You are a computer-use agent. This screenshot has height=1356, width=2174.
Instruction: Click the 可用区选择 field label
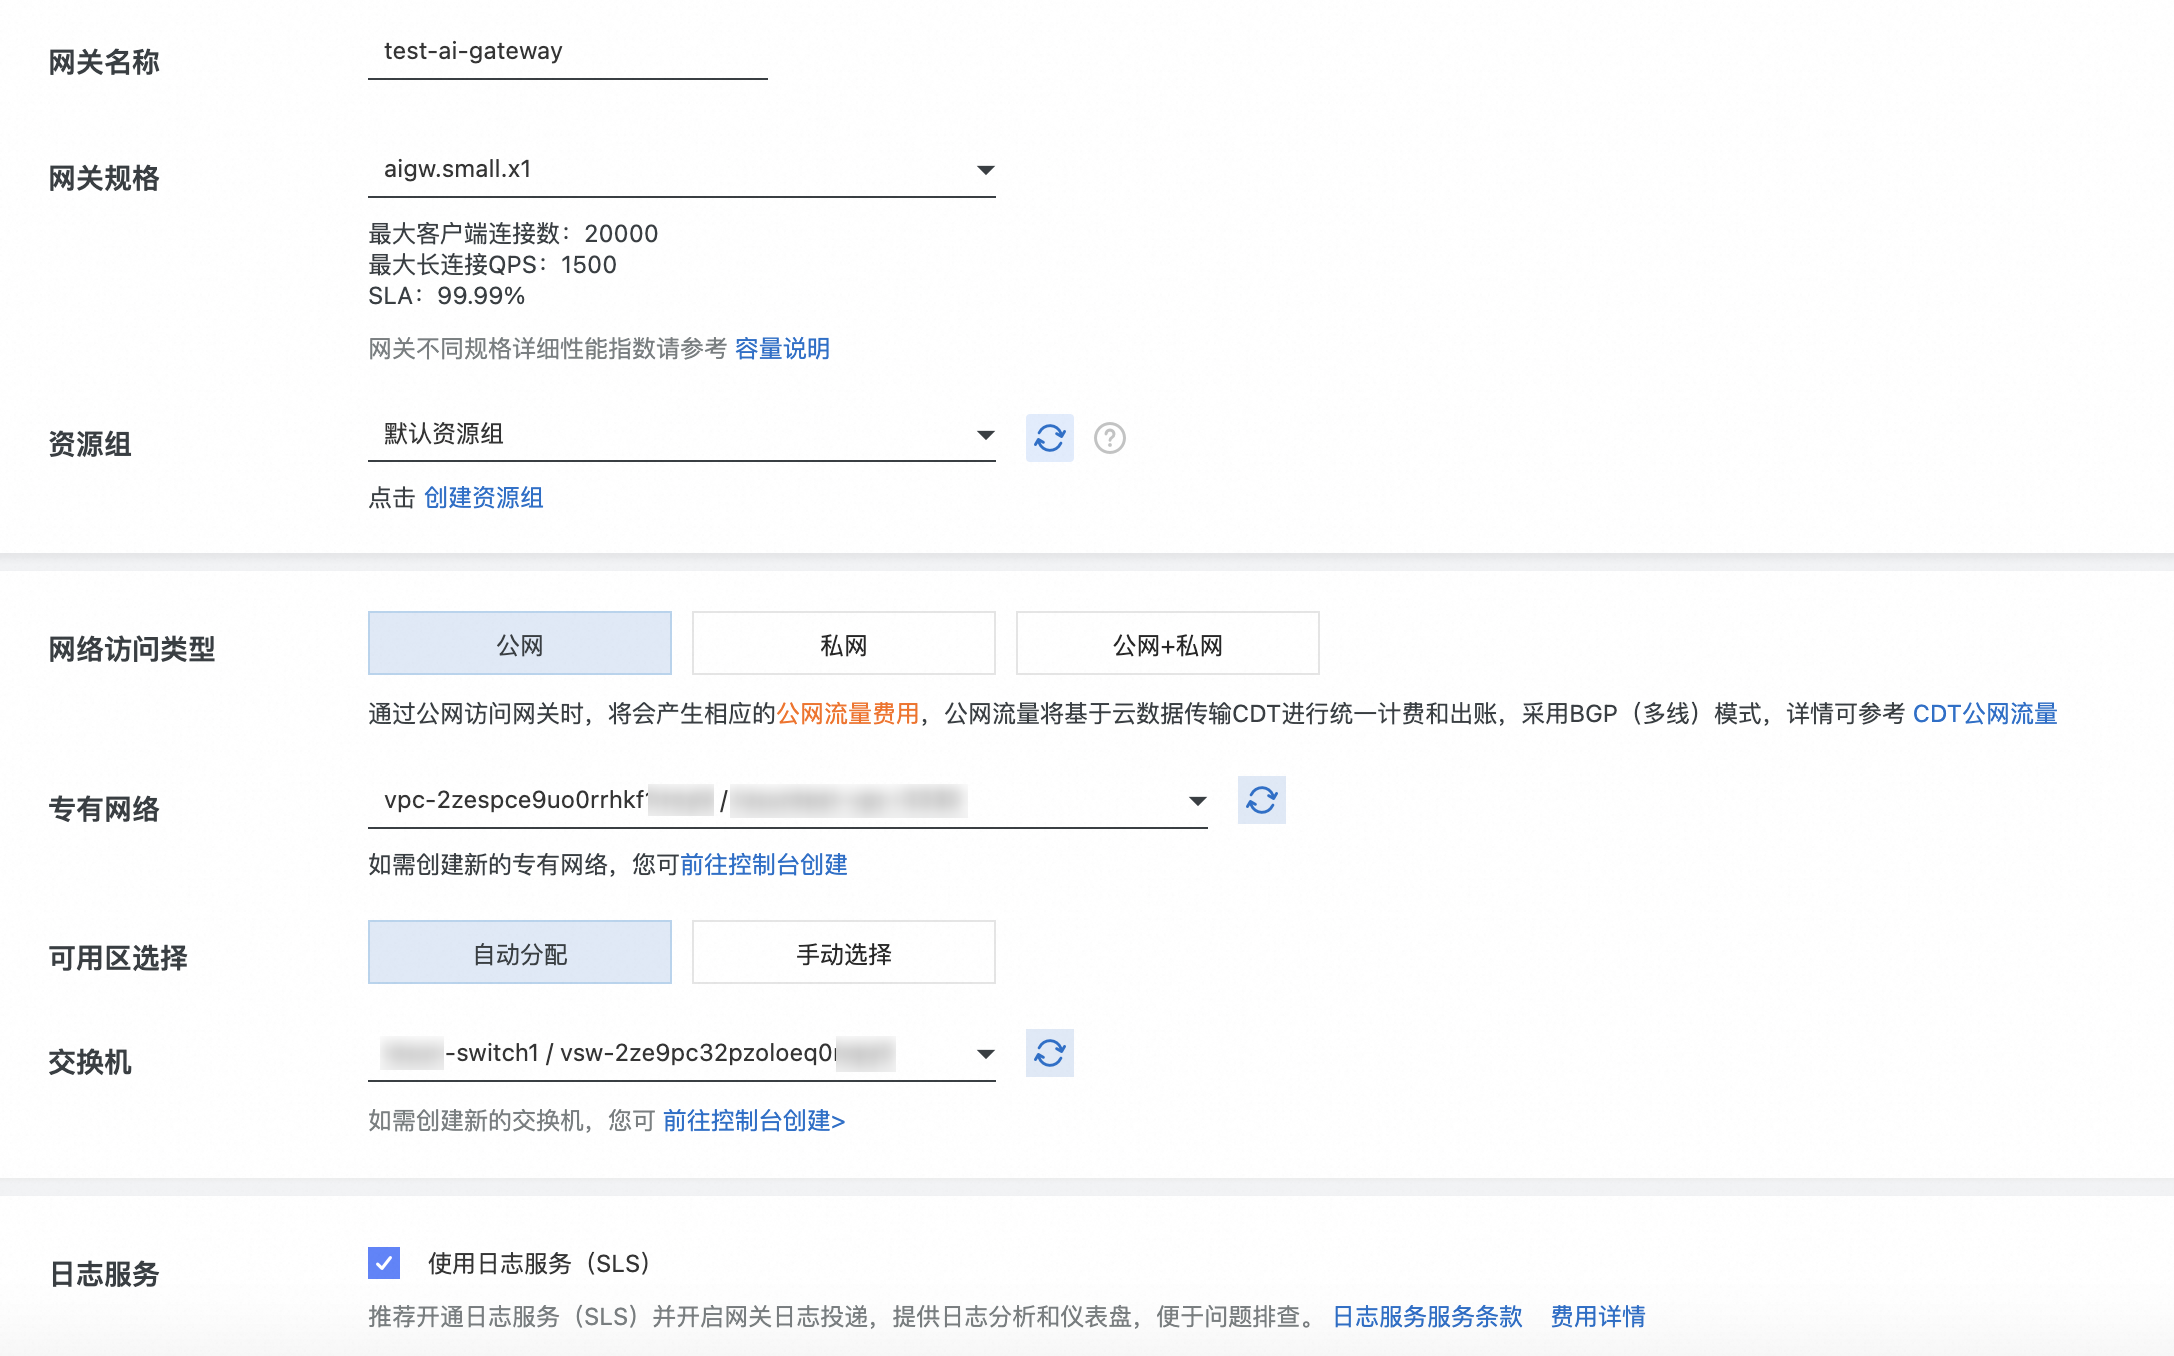click(118, 958)
